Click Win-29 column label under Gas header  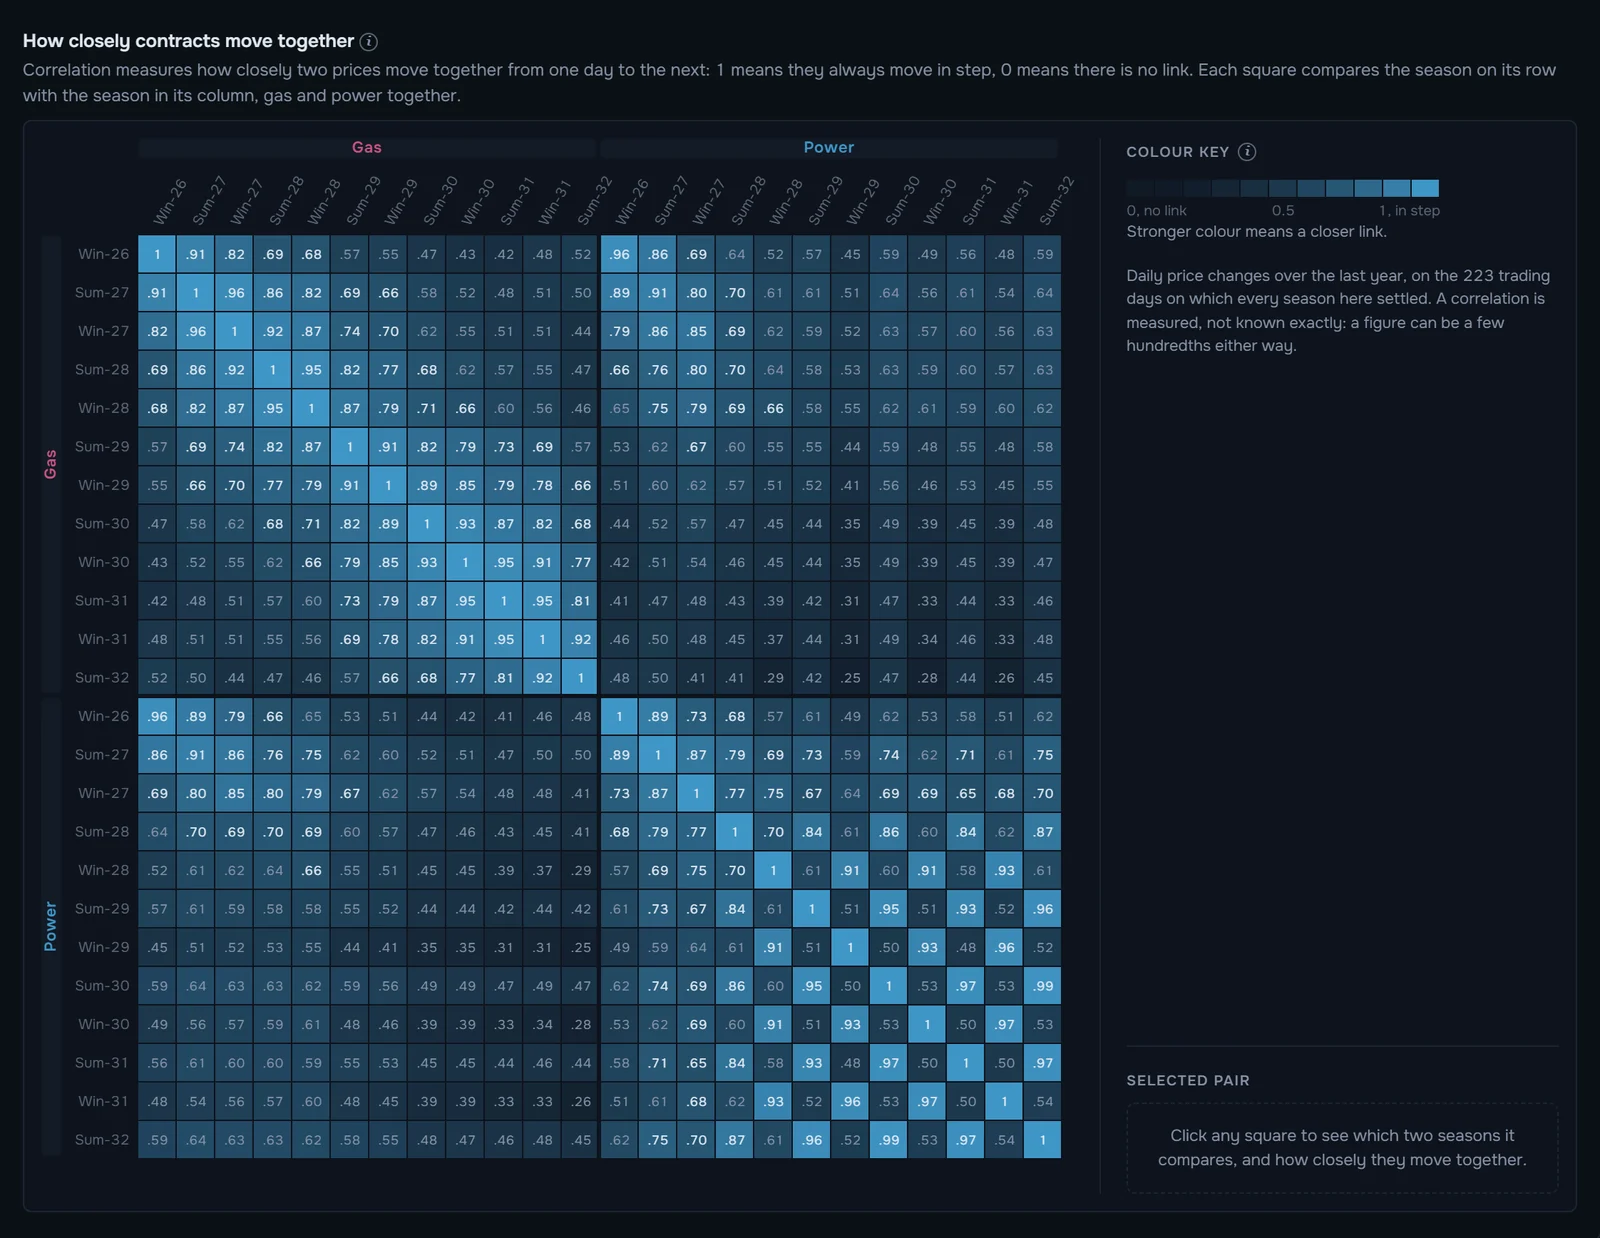(400, 202)
